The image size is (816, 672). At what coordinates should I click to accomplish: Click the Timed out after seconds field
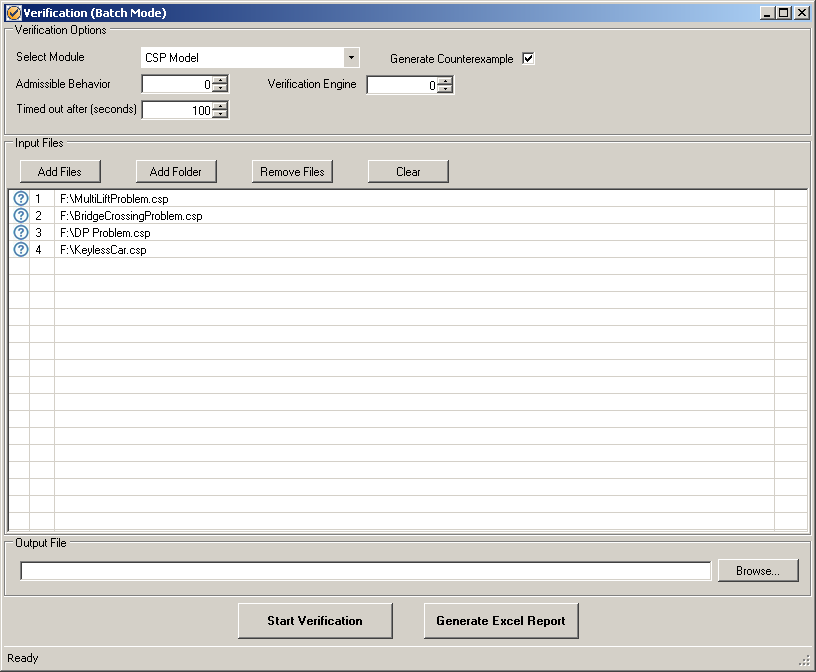(177, 111)
